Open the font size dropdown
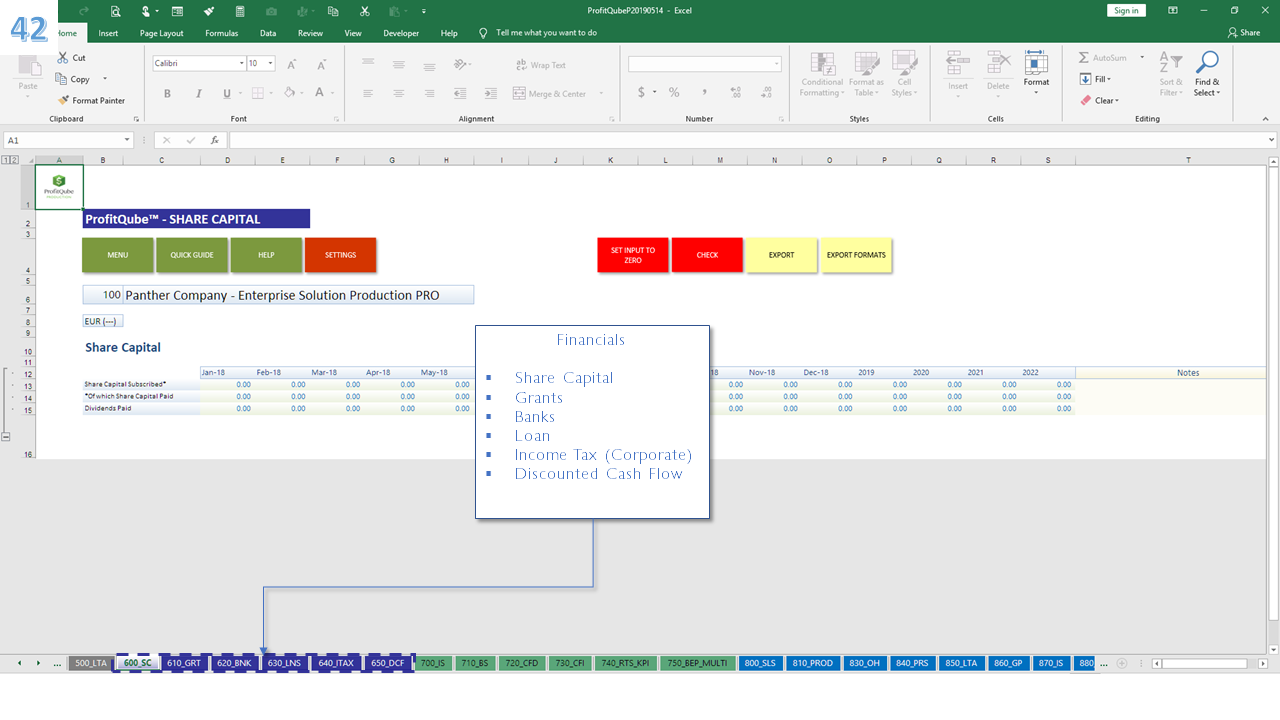Viewport: 1280px width, 720px height. [270, 63]
